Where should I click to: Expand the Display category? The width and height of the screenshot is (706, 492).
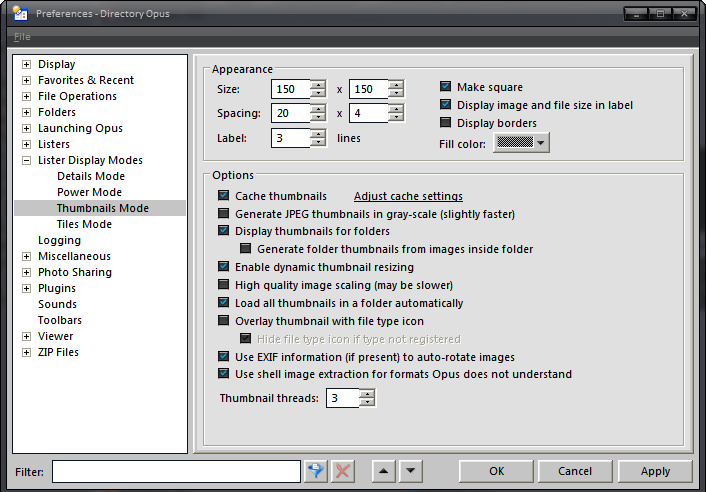[x=27, y=64]
